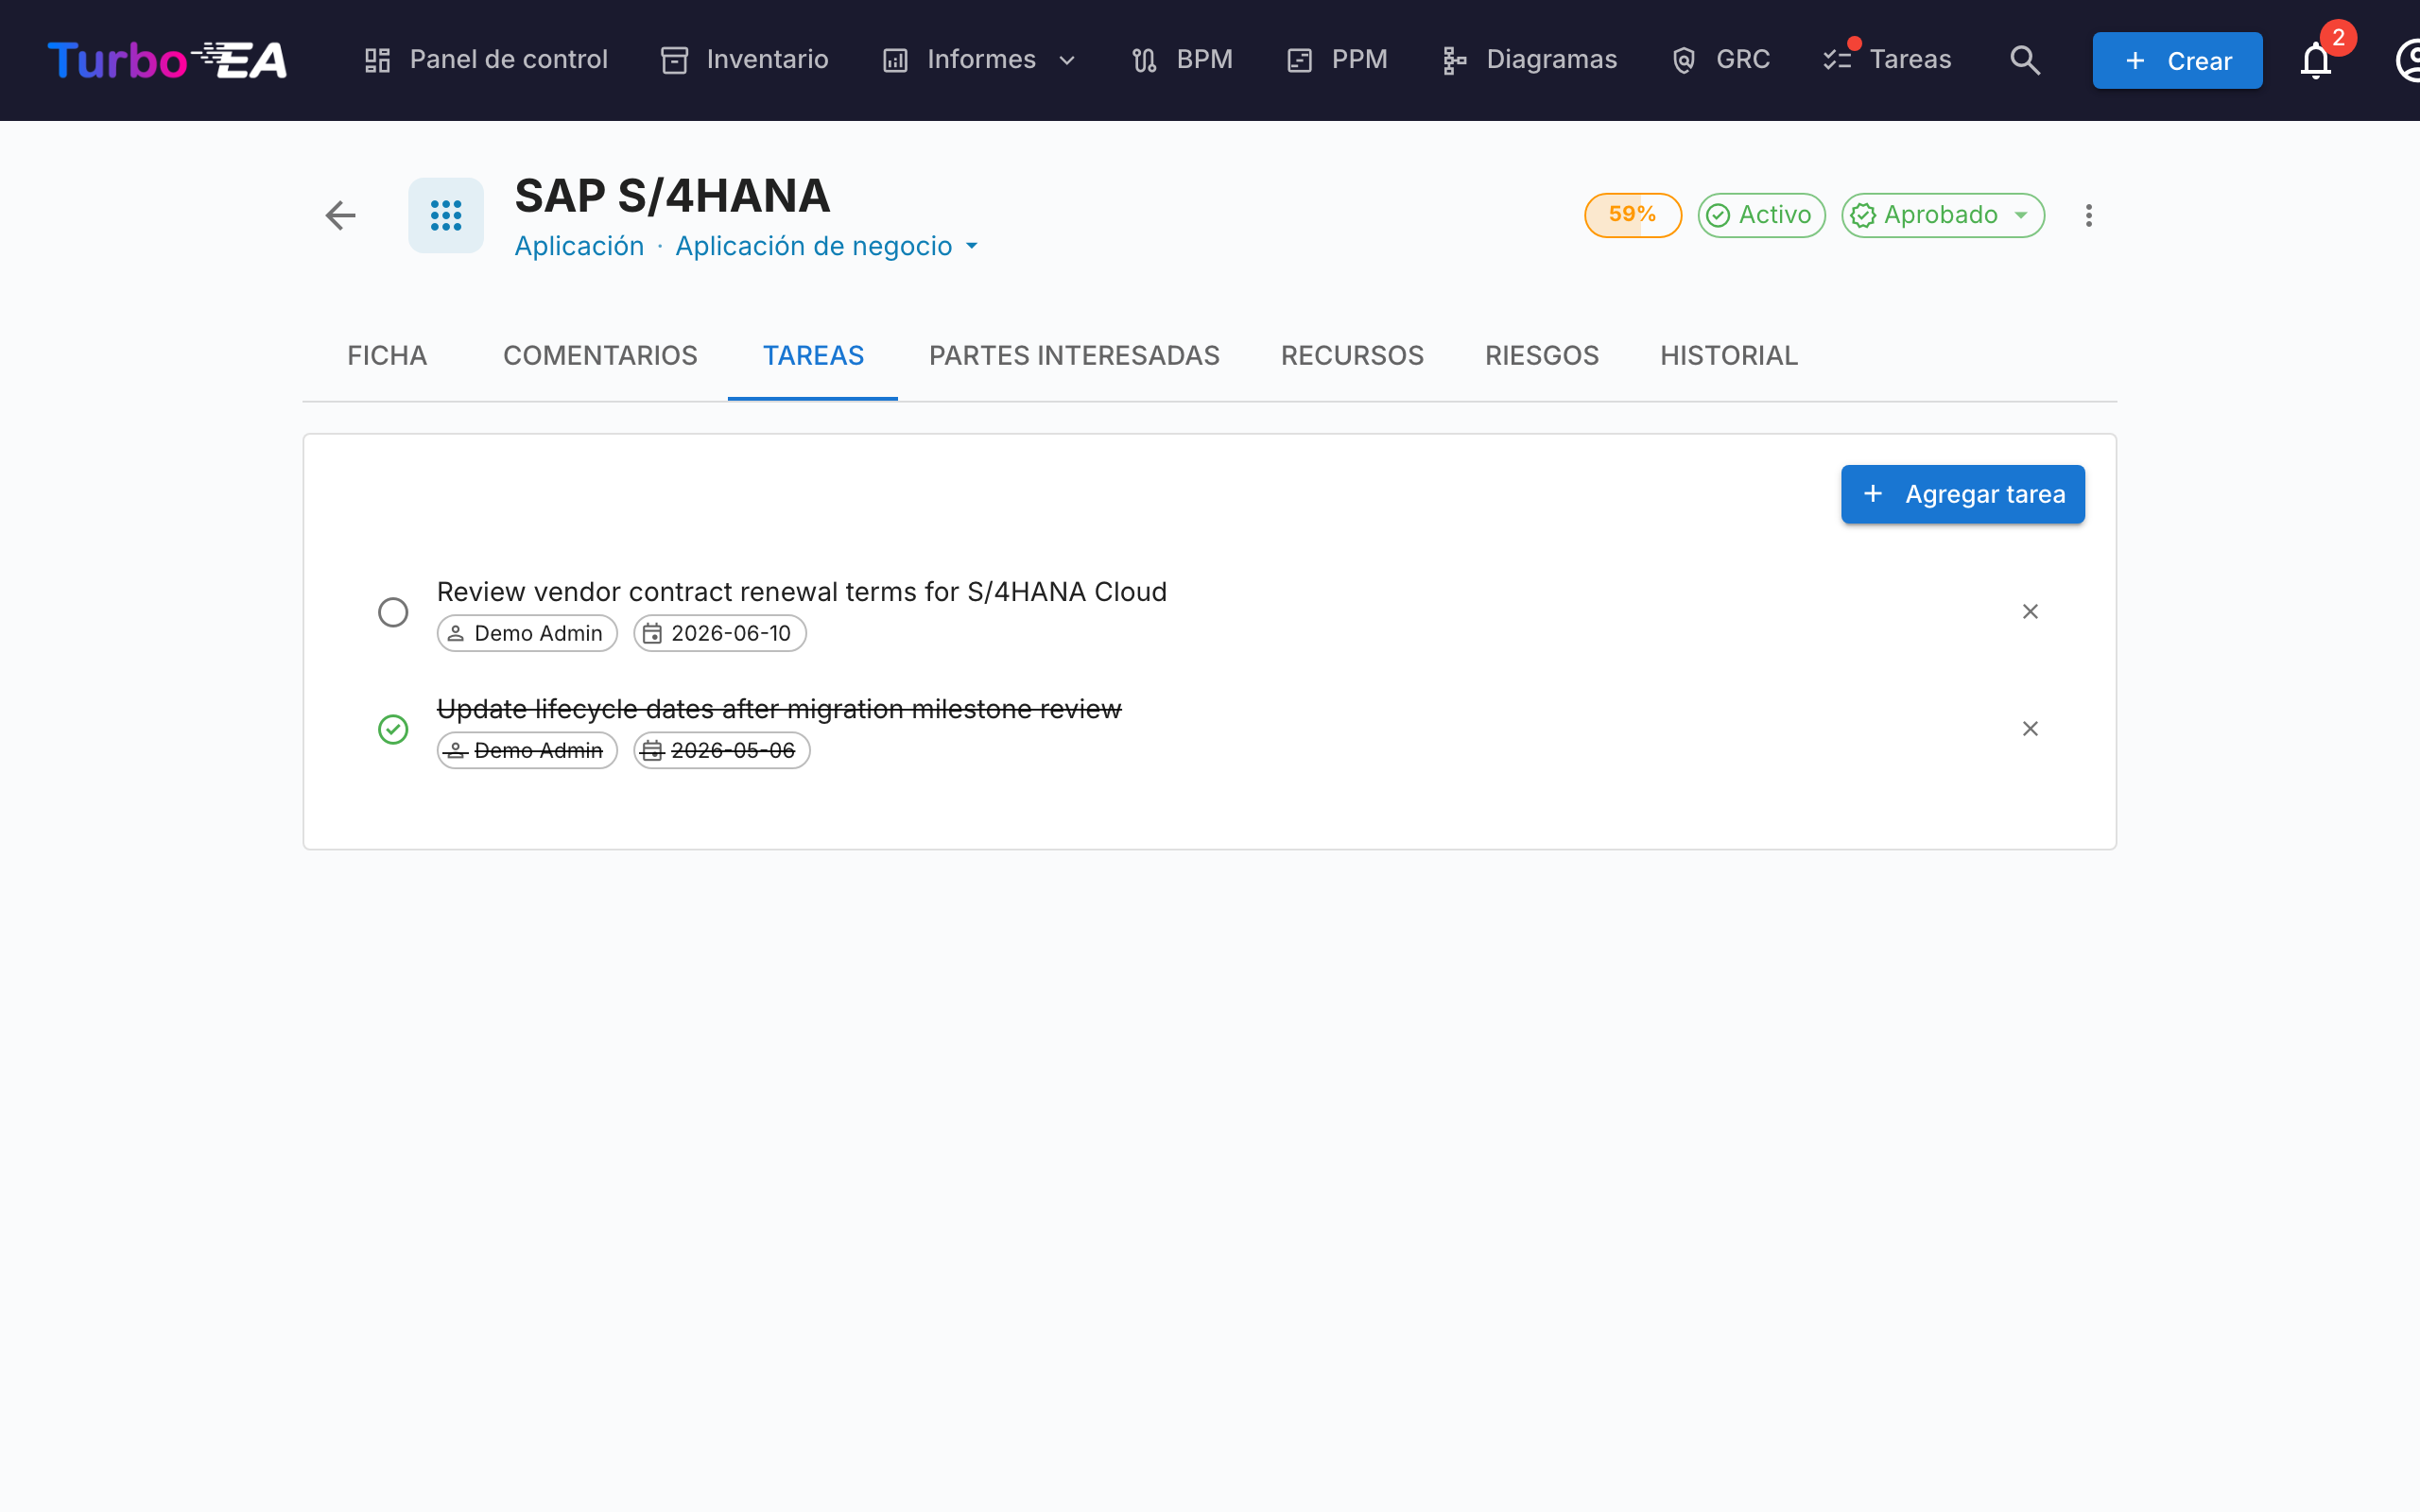Click the Demo Admin chip on vendor contract task
This screenshot has height=1512, width=2420.
tap(527, 633)
